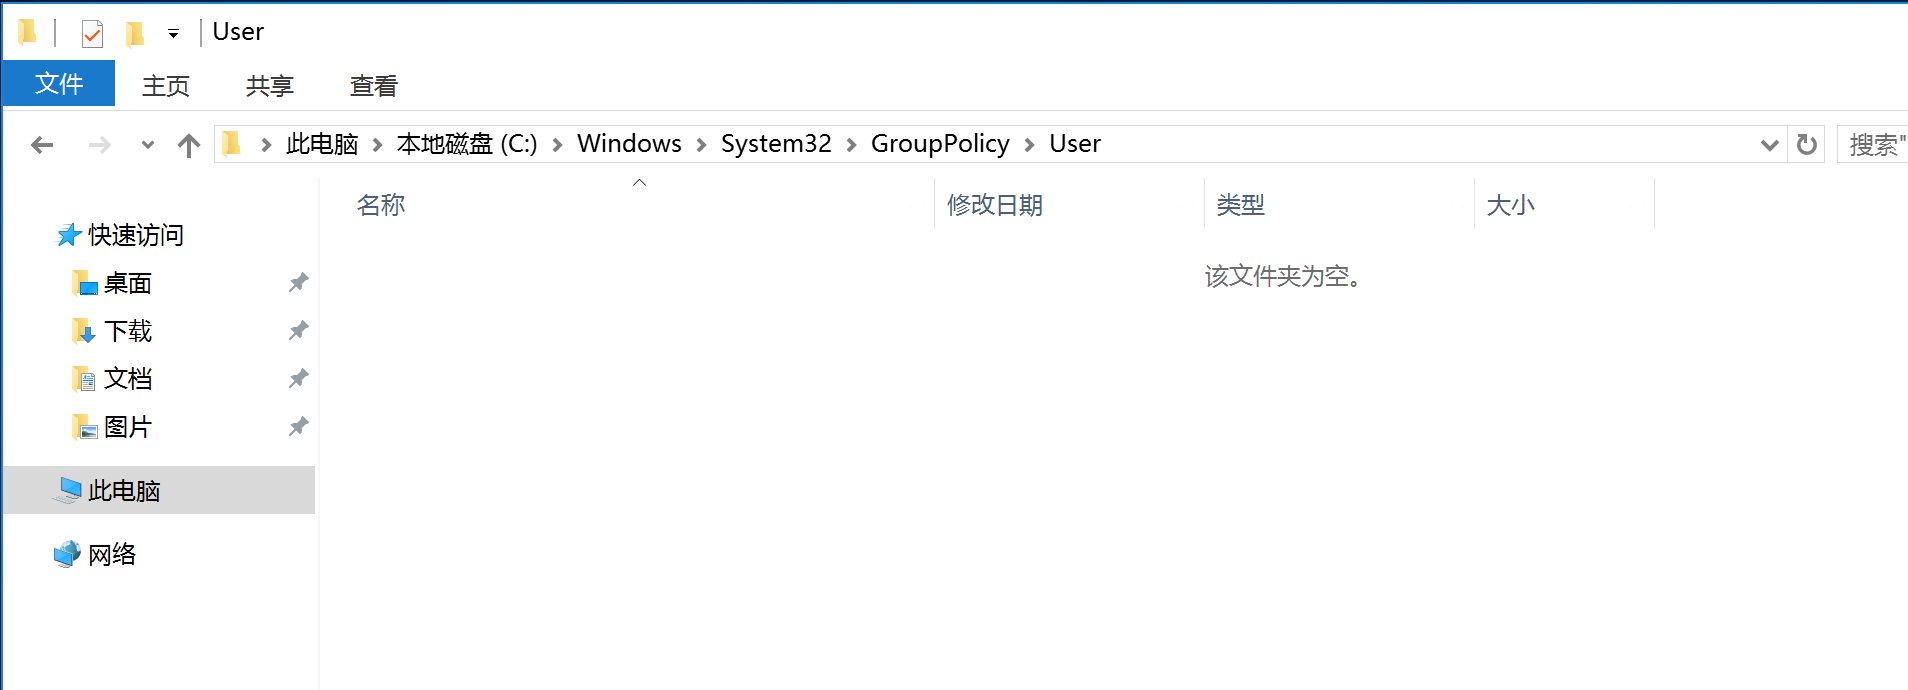The height and width of the screenshot is (690, 1908).
Task: Open 下载 in the navigation pane
Action: coord(128,331)
